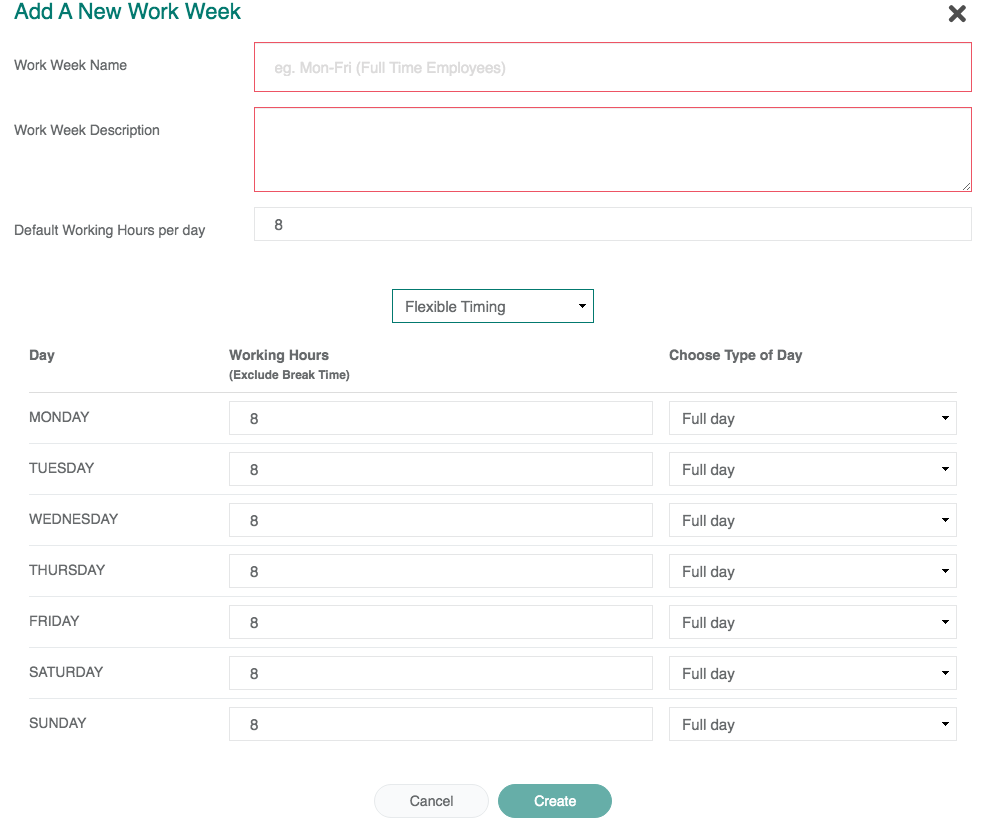Edit Thursday working hours field
This screenshot has width=996, height=820.
[440, 571]
